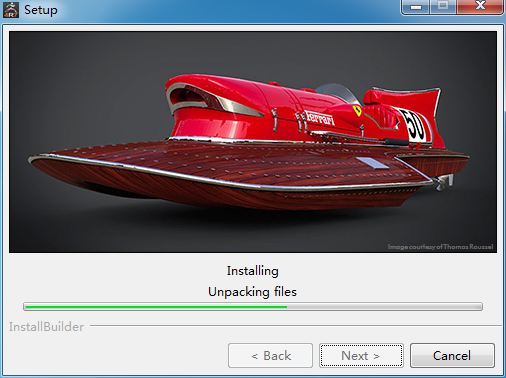Click the number 50 roundel on boat
This screenshot has height=378, width=506.
click(x=415, y=126)
